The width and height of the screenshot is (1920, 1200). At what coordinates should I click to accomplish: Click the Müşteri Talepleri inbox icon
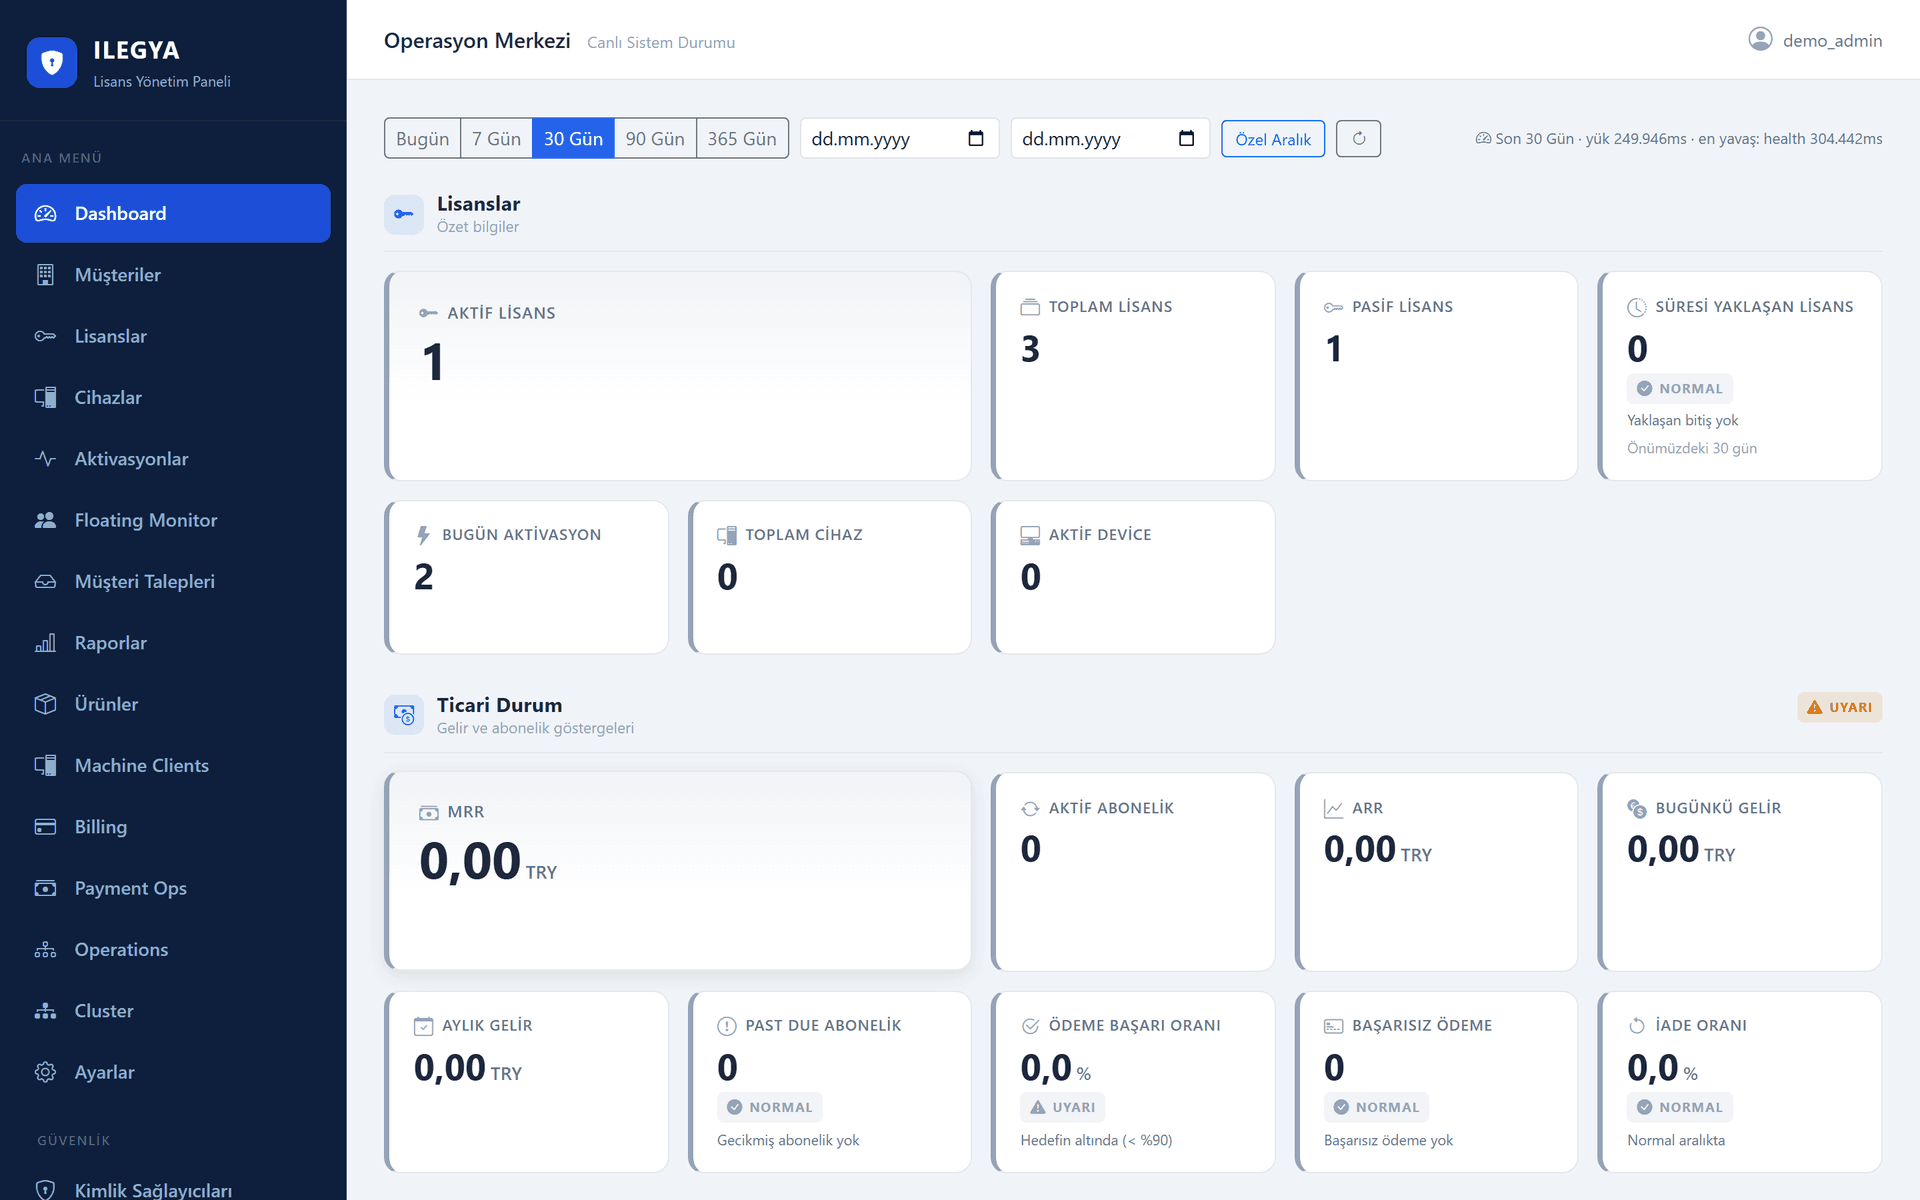tap(46, 581)
